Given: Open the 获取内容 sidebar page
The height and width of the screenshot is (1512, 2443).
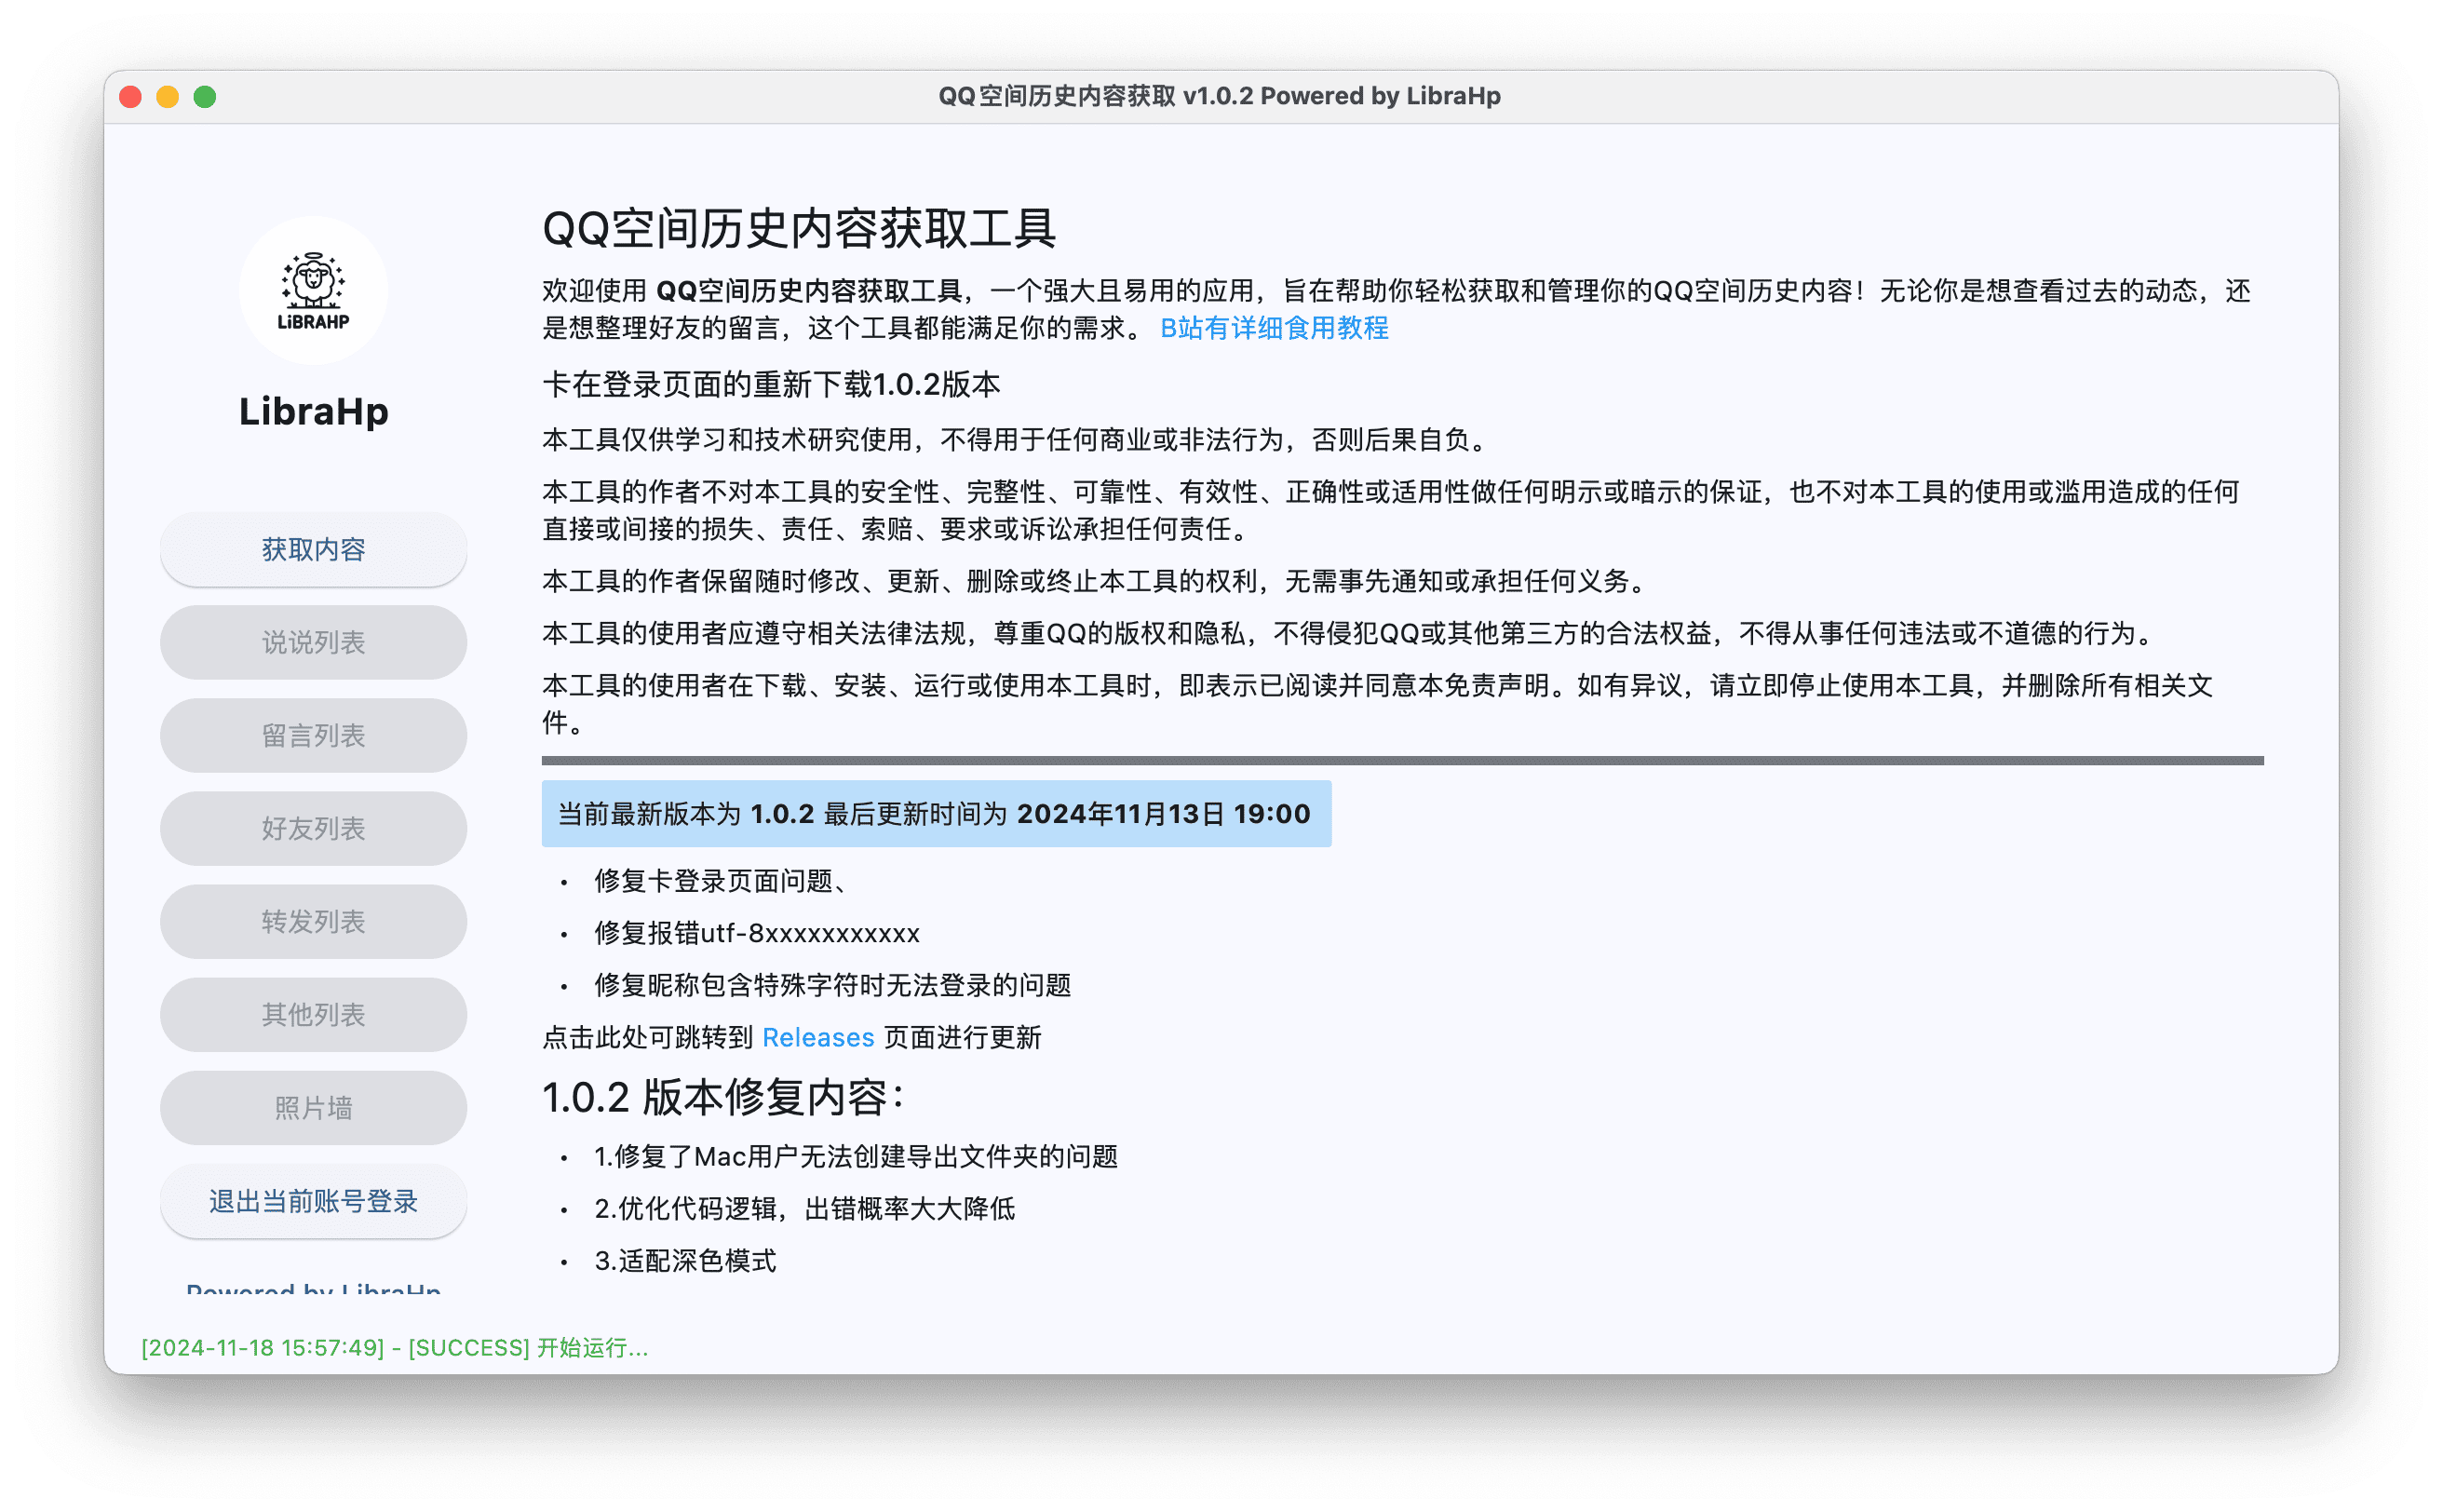Looking at the screenshot, I should pos(313,549).
